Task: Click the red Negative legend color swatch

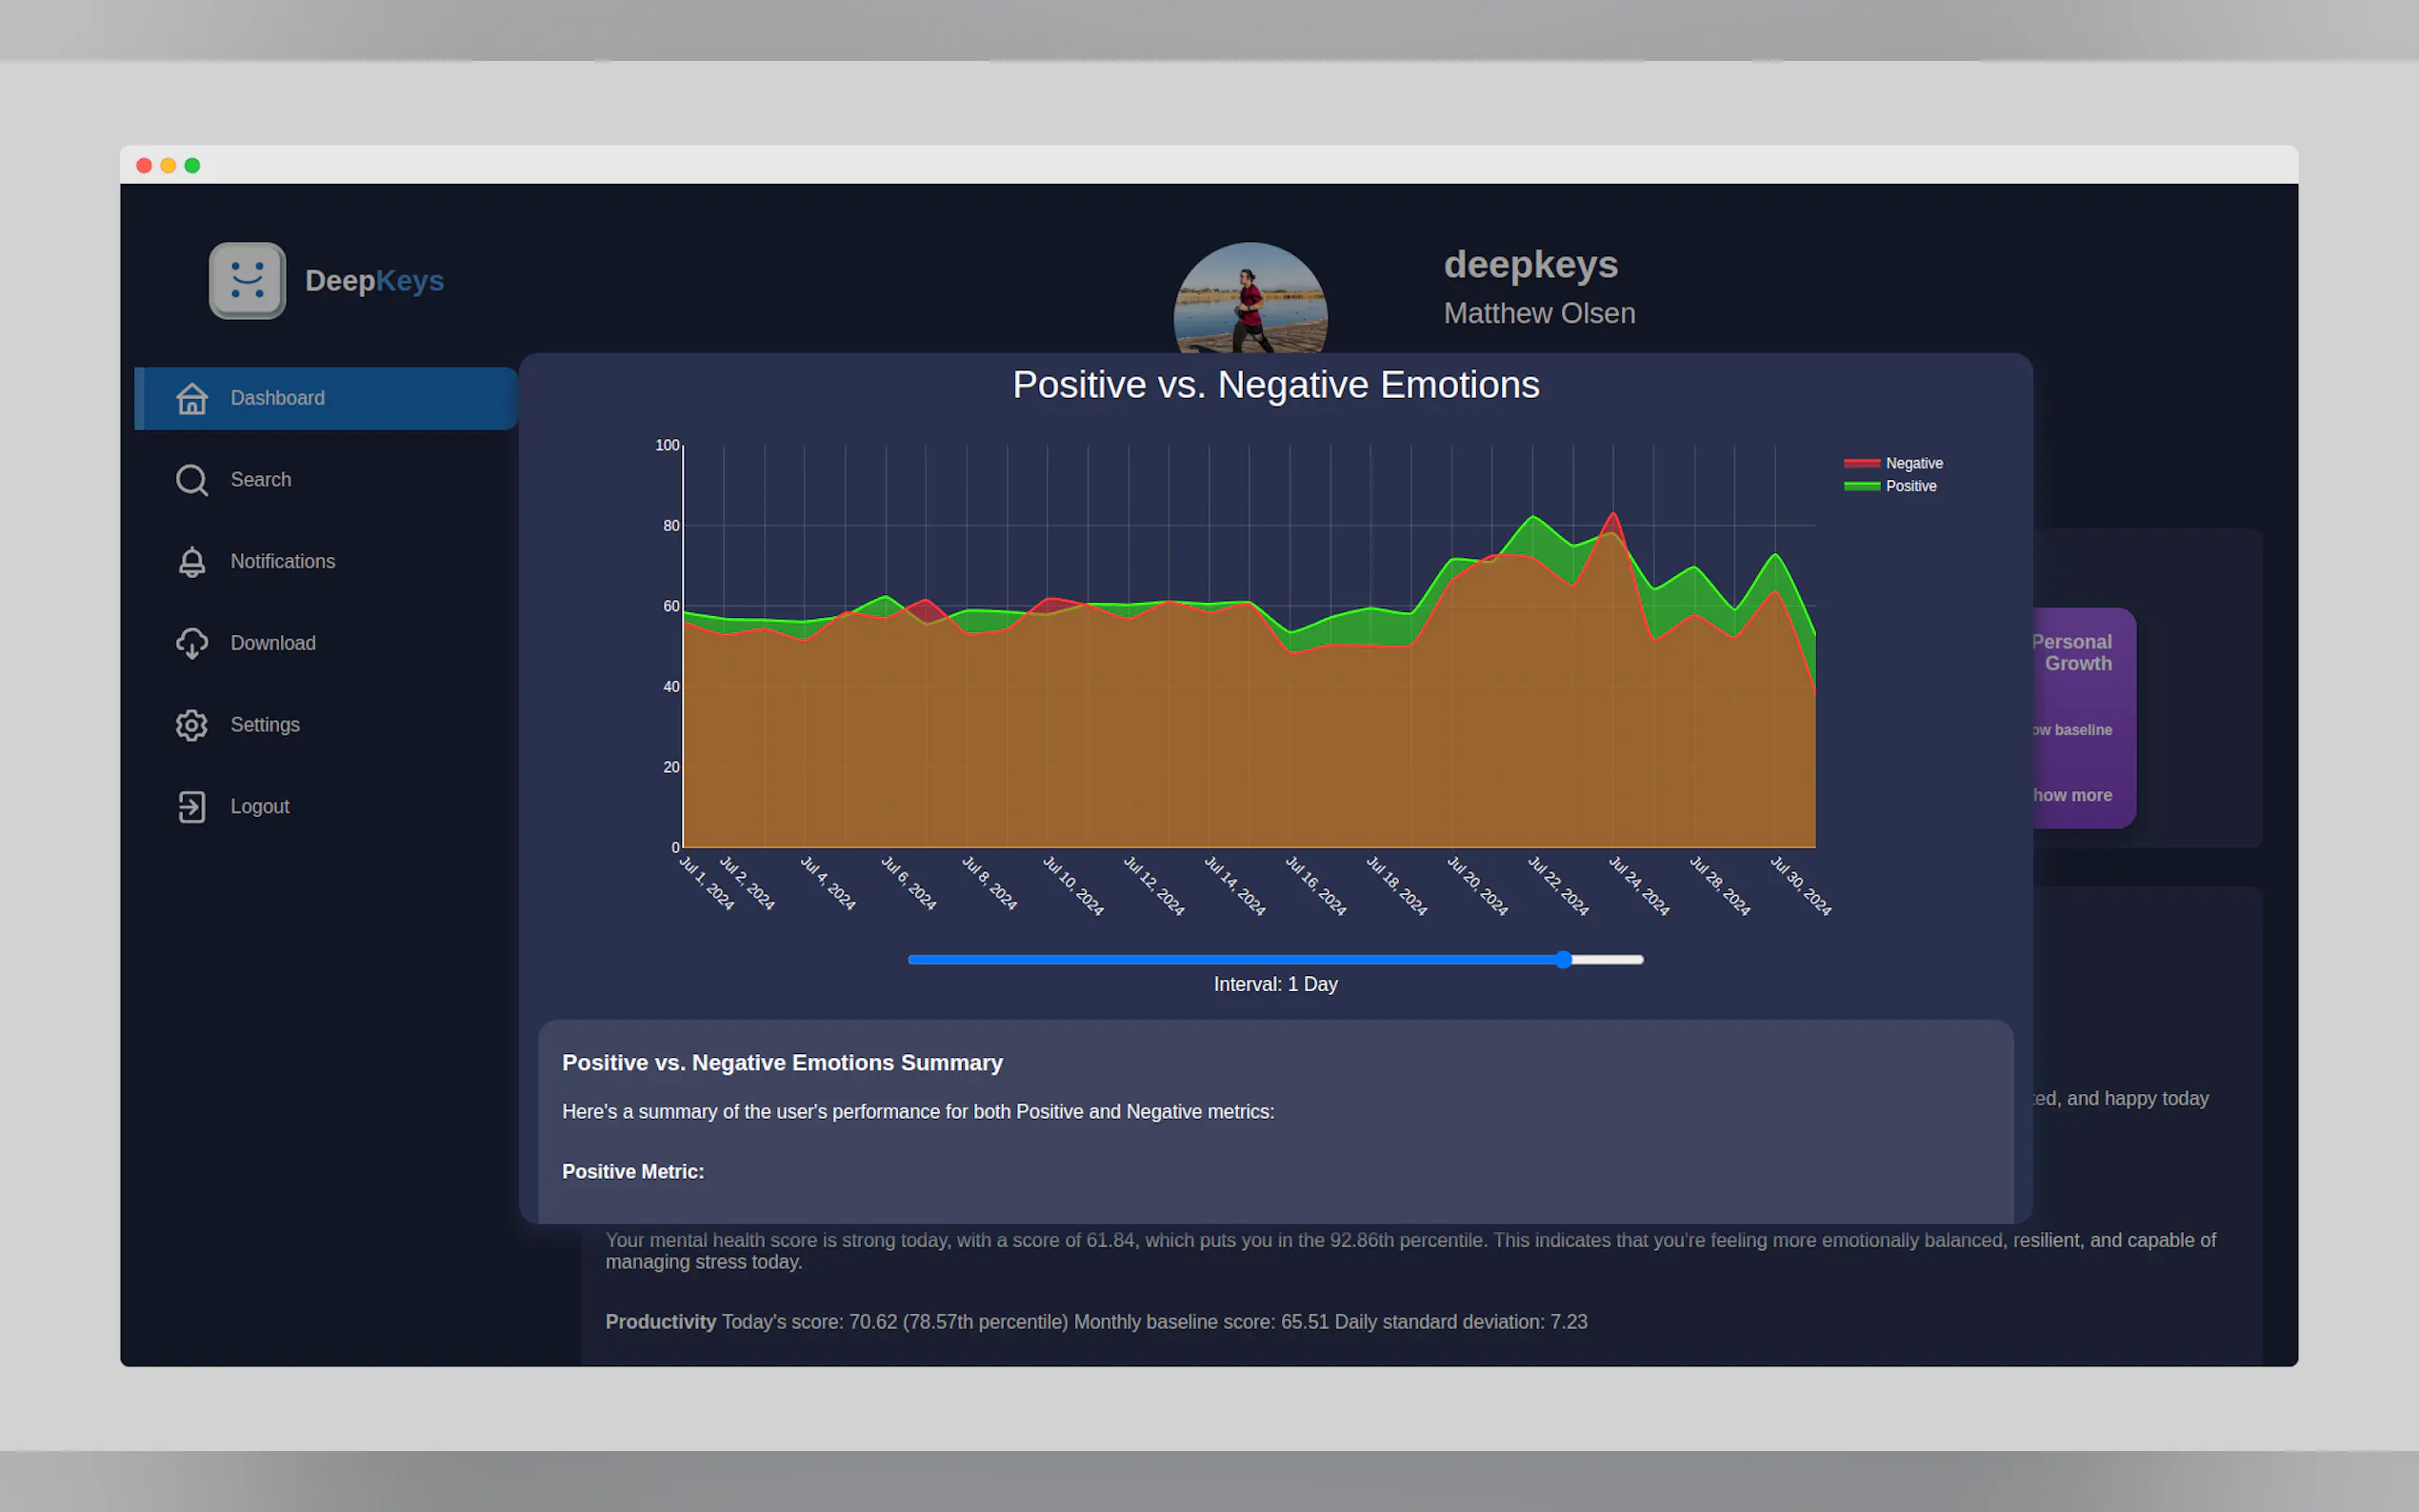Action: tap(1861, 463)
